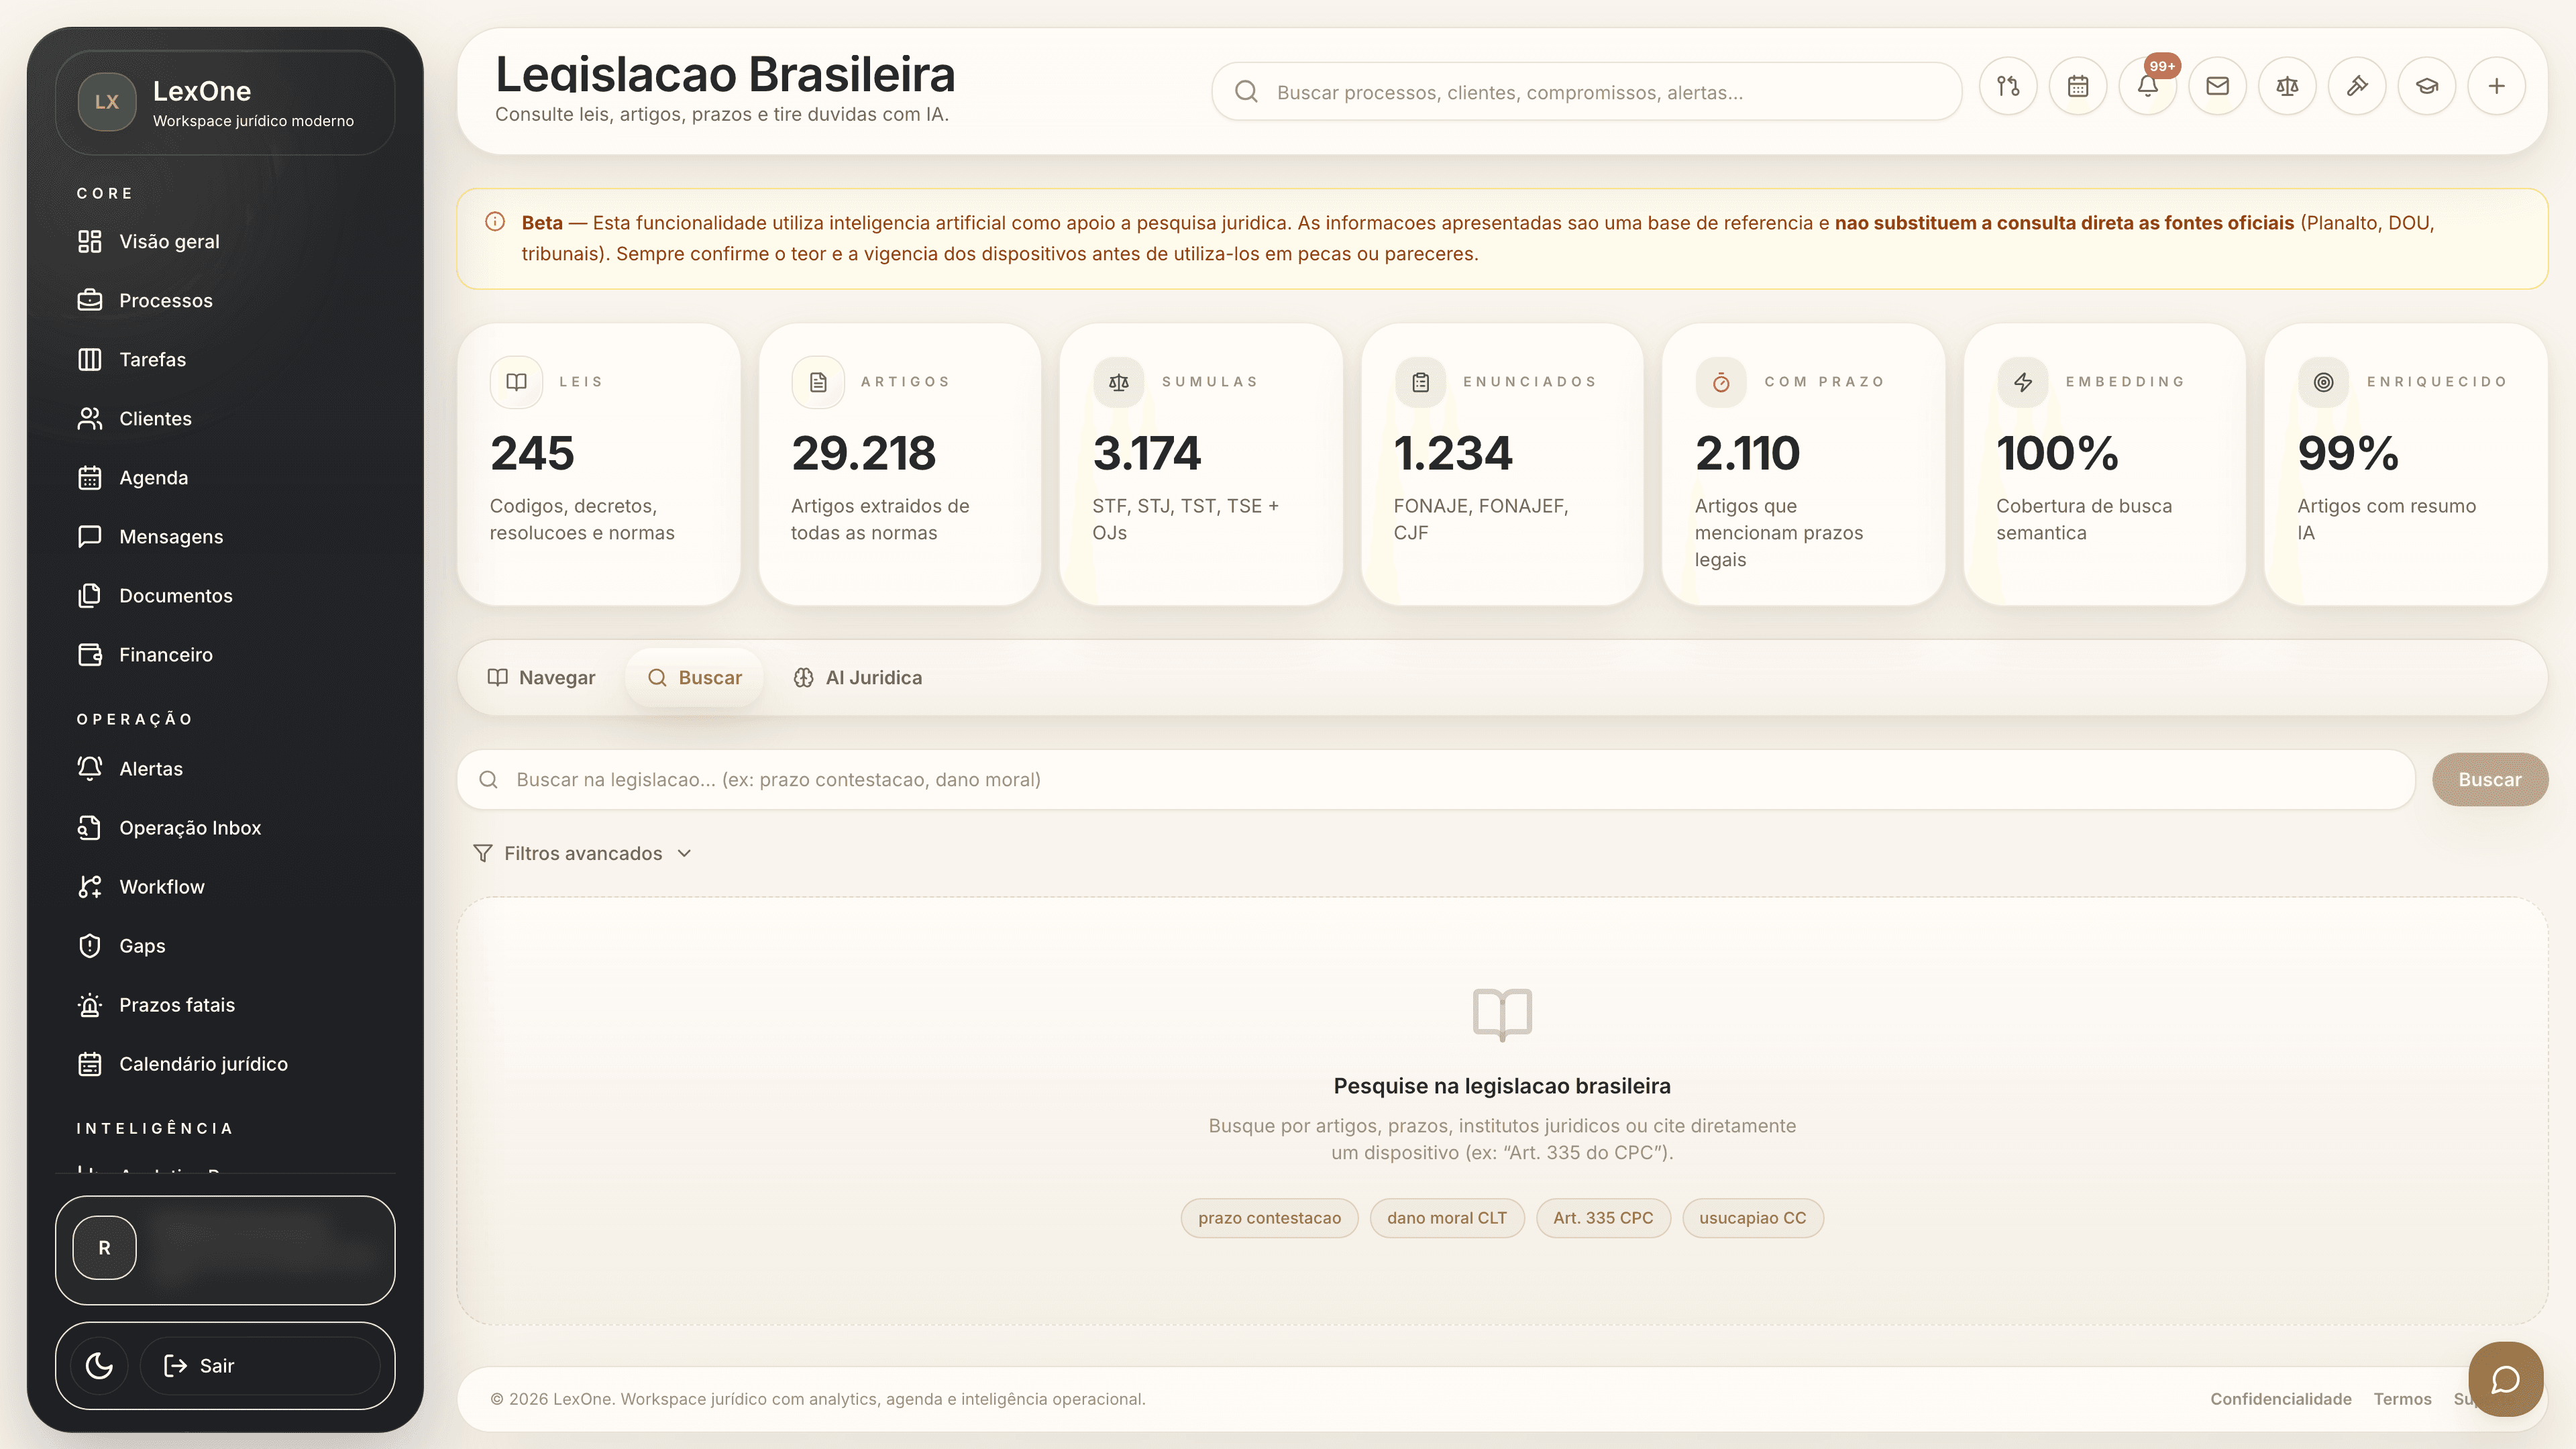Open the graduation cap icon in header
2576x1449 pixels.
(x=2427, y=87)
